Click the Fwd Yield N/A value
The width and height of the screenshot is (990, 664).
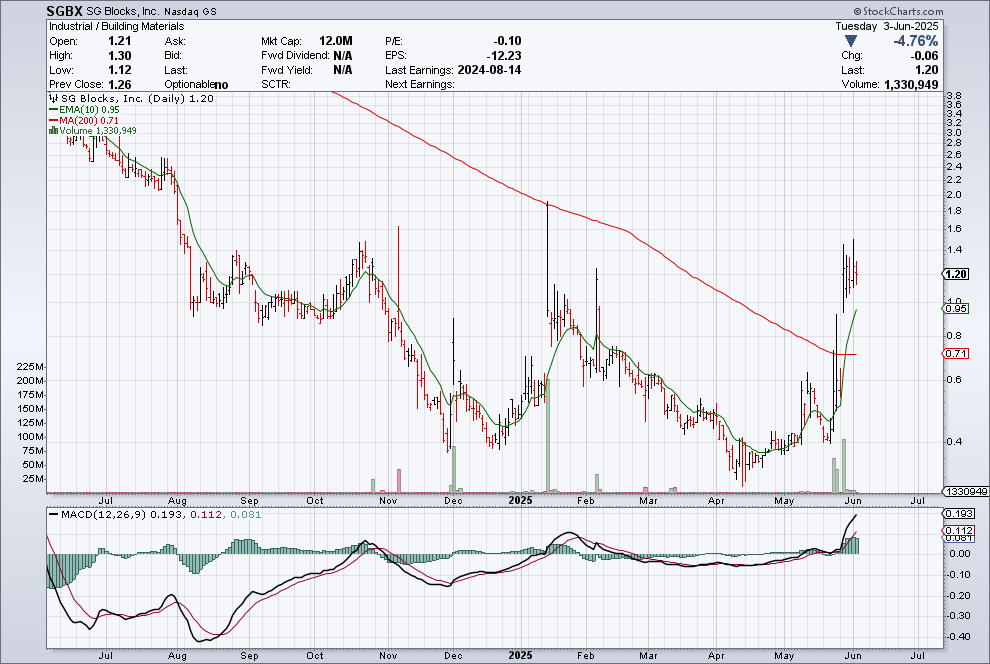tap(343, 70)
